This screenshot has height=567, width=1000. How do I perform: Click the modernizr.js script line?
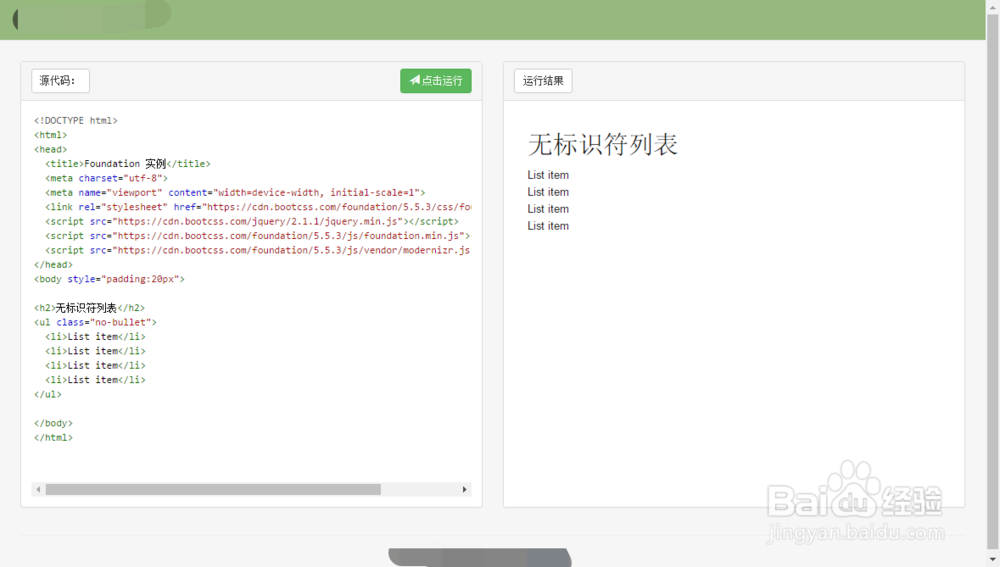258,251
